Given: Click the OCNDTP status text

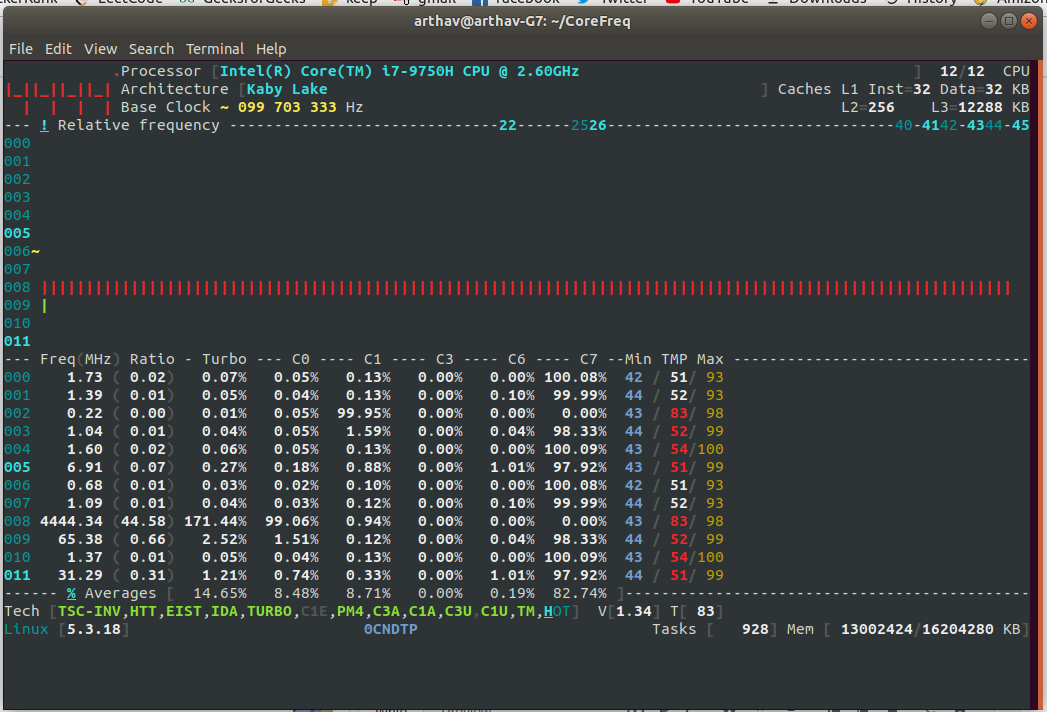Looking at the screenshot, I should pyautogui.click(x=391, y=629).
